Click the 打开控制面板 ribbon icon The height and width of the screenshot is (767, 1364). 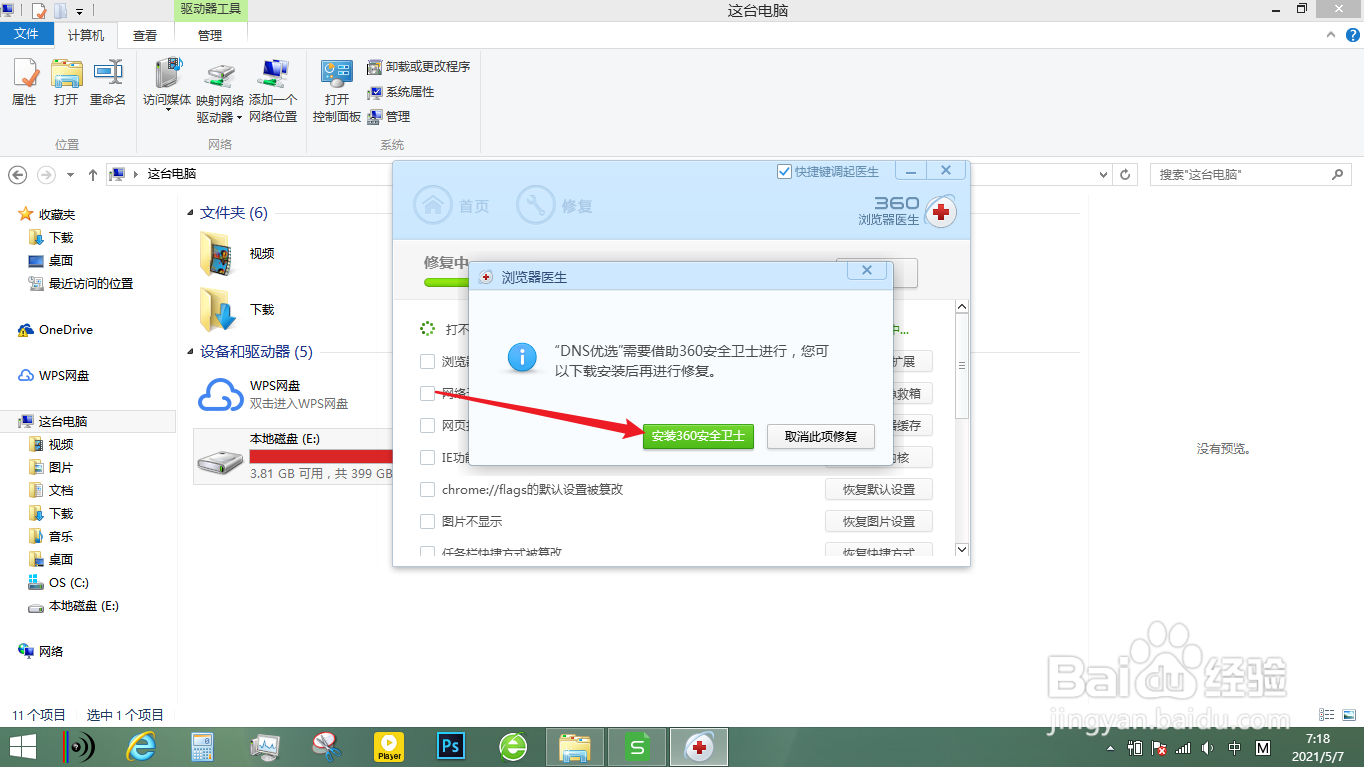[x=337, y=91]
